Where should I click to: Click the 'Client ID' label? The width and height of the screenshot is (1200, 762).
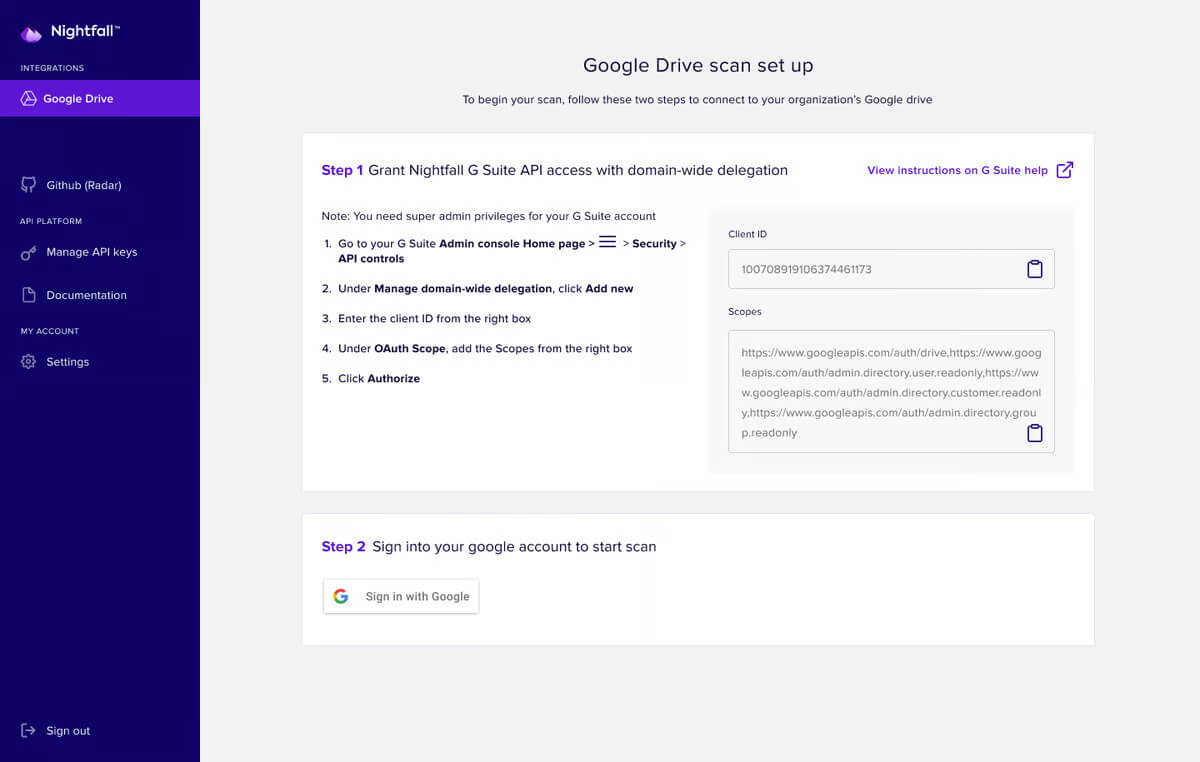(747, 234)
